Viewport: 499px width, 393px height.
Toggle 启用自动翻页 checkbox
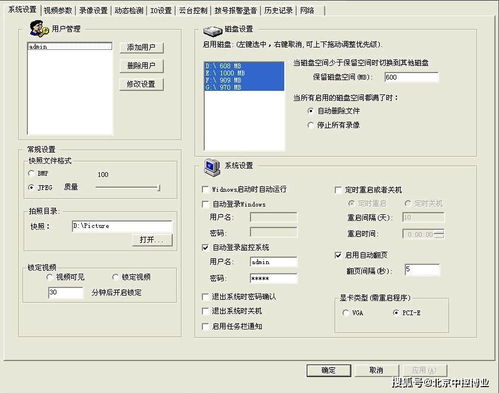coord(338,255)
